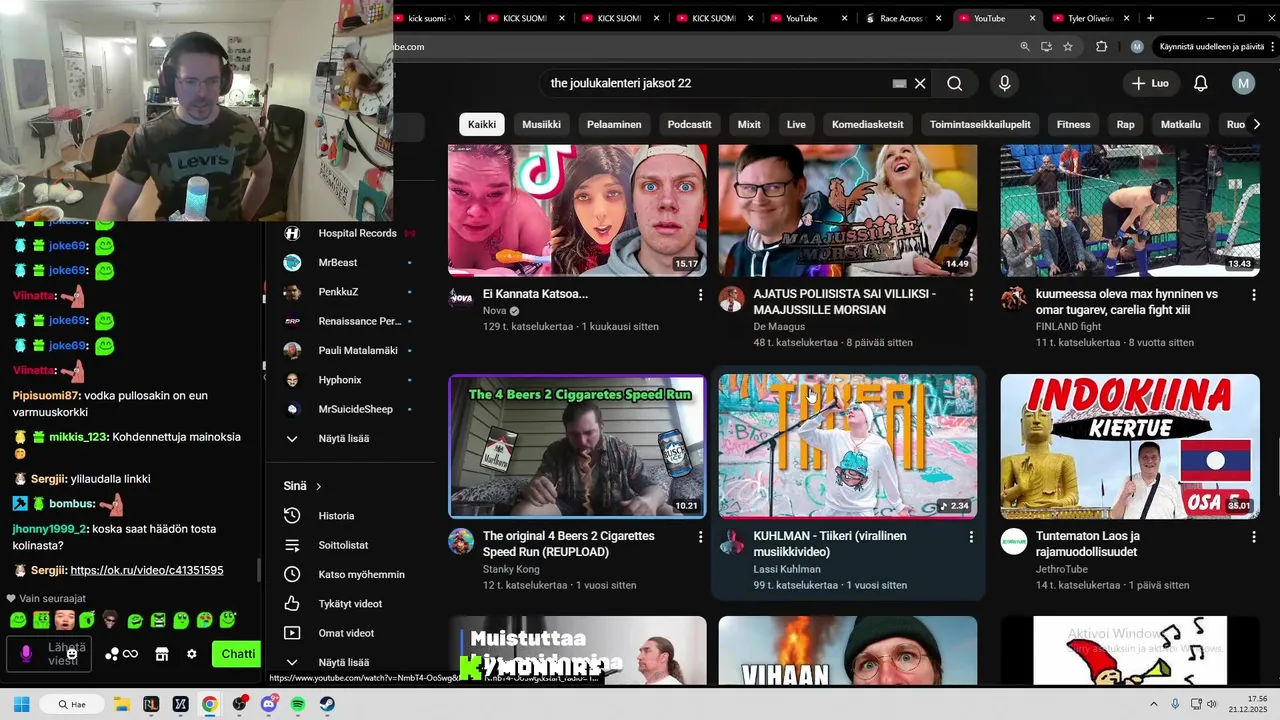
Task: Open the kuumeessa oleva max hynninen fight thumbnail
Action: tap(1130, 210)
